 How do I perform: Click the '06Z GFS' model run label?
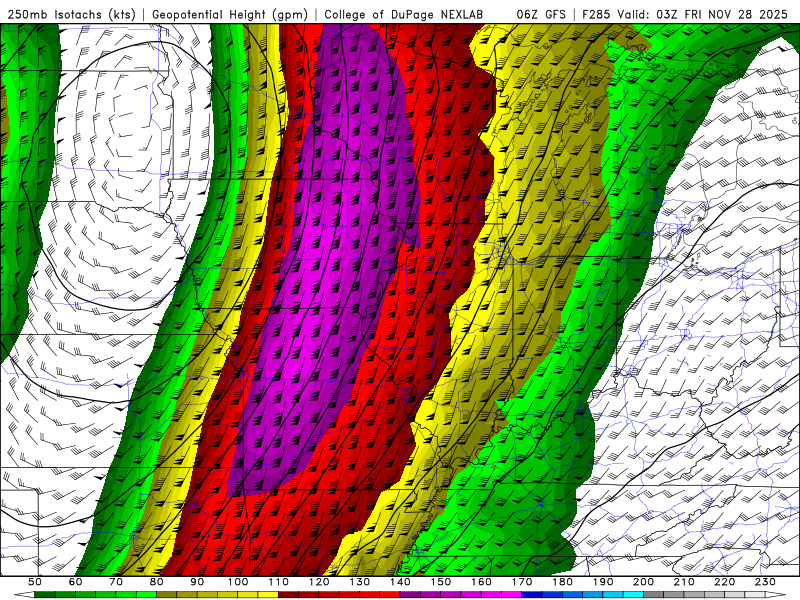coord(541,14)
